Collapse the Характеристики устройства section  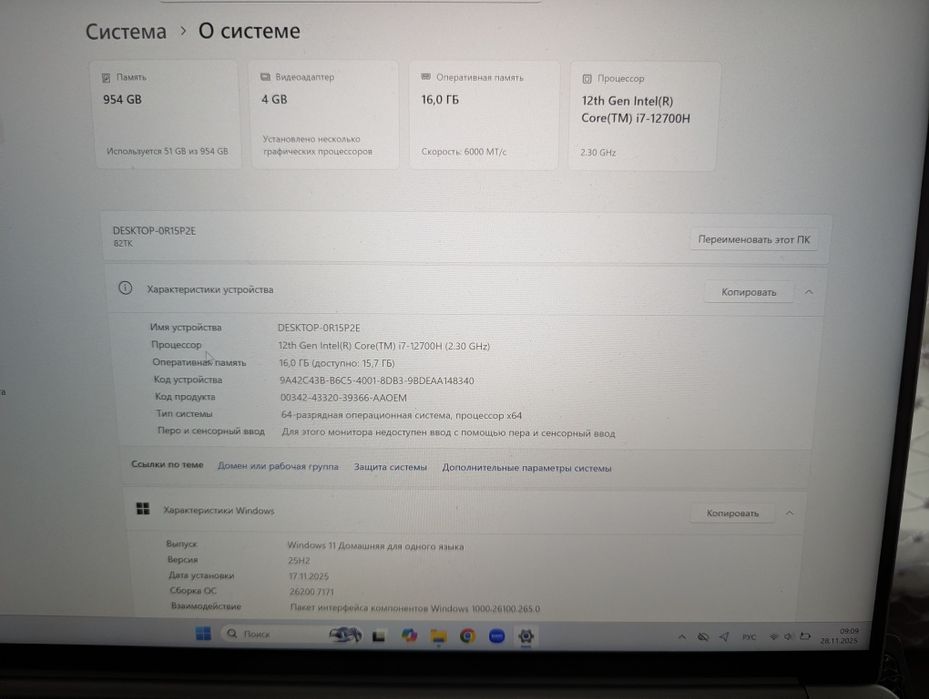[x=809, y=292]
